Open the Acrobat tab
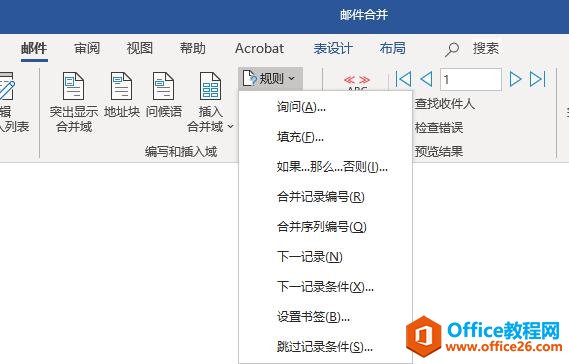Viewport: 569px width, 364px height. (x=259, y=48)
